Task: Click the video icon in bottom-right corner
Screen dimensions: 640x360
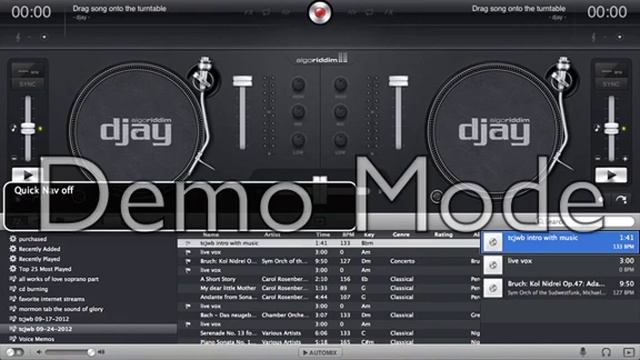Action: 629,352
